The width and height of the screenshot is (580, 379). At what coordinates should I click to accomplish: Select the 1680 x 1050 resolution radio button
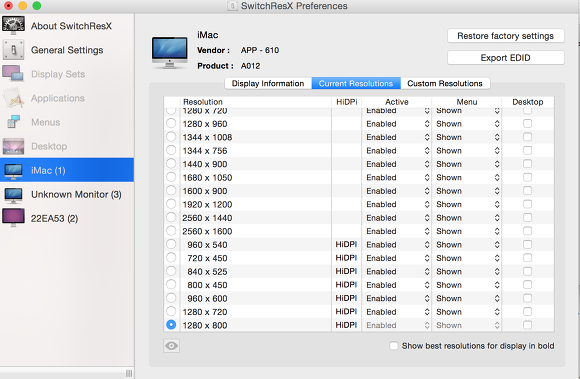pyautogui.click(x=171, y=177)
